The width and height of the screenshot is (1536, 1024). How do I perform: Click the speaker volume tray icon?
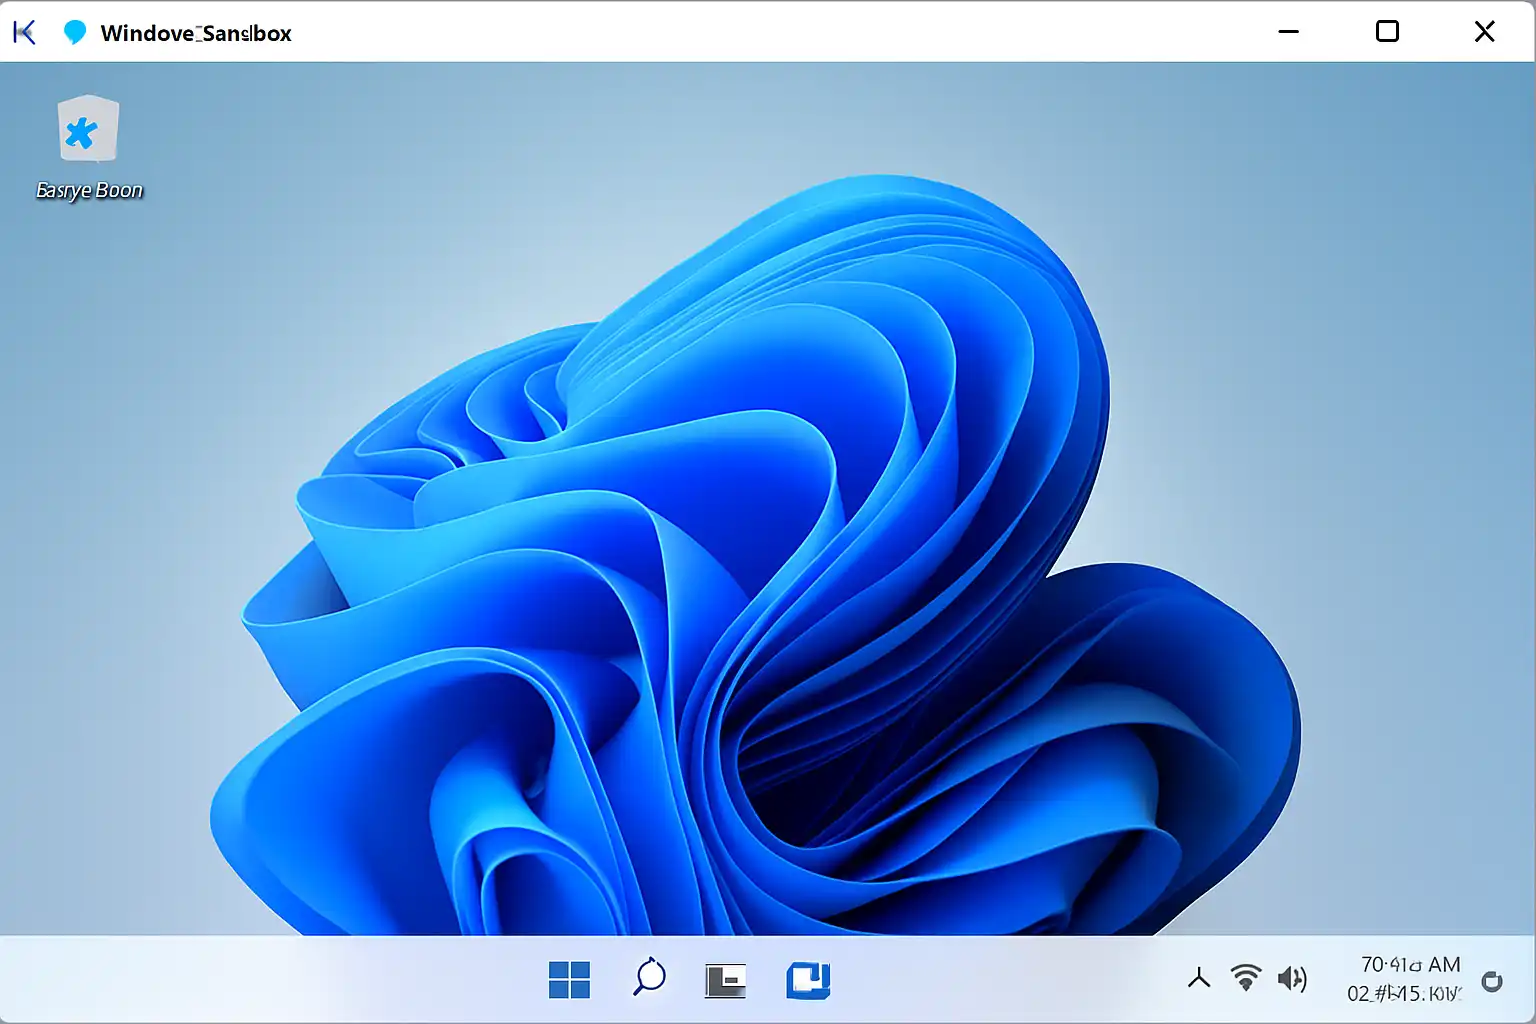coord(1291,979)
